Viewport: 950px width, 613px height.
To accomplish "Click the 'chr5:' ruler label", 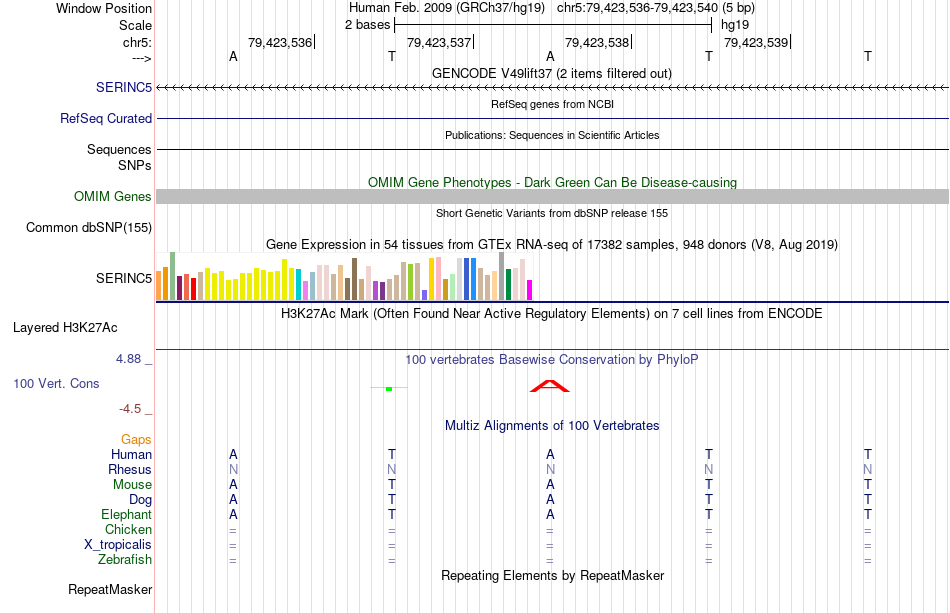I will point(137,43).
